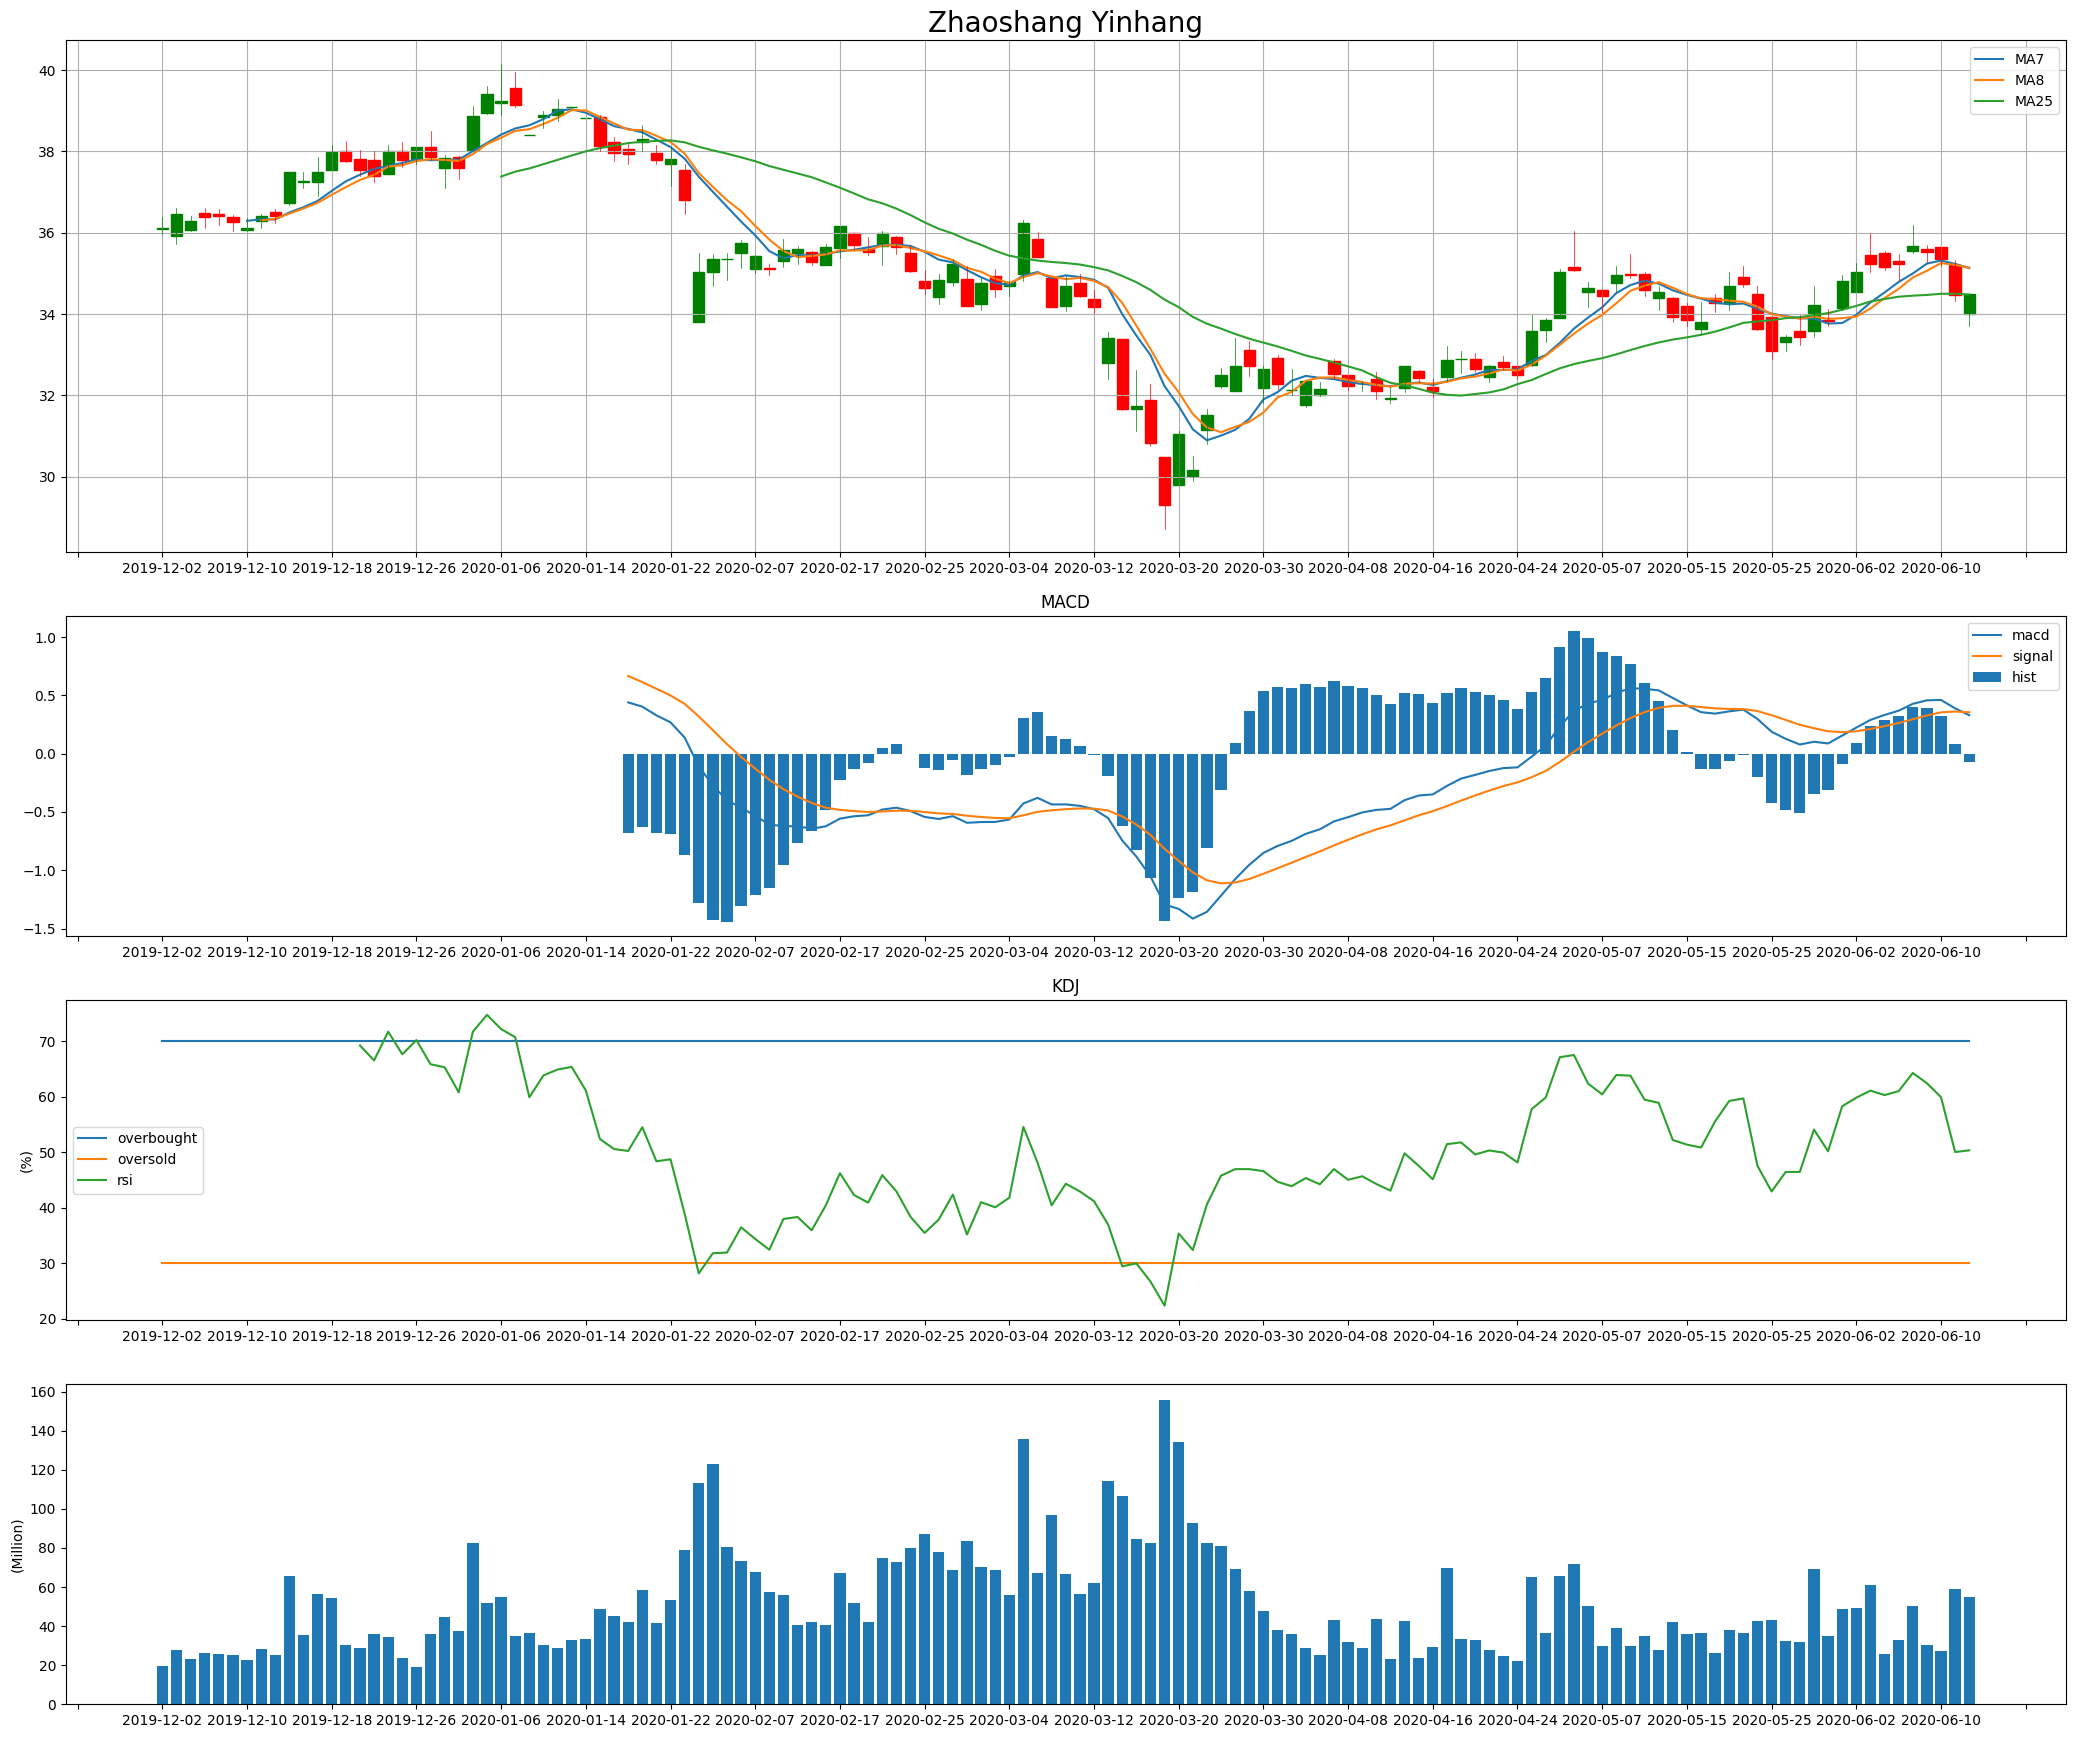Click the MA7 legend entry
This screenshot has width=2075, height=1738.
pos(2028,59)
